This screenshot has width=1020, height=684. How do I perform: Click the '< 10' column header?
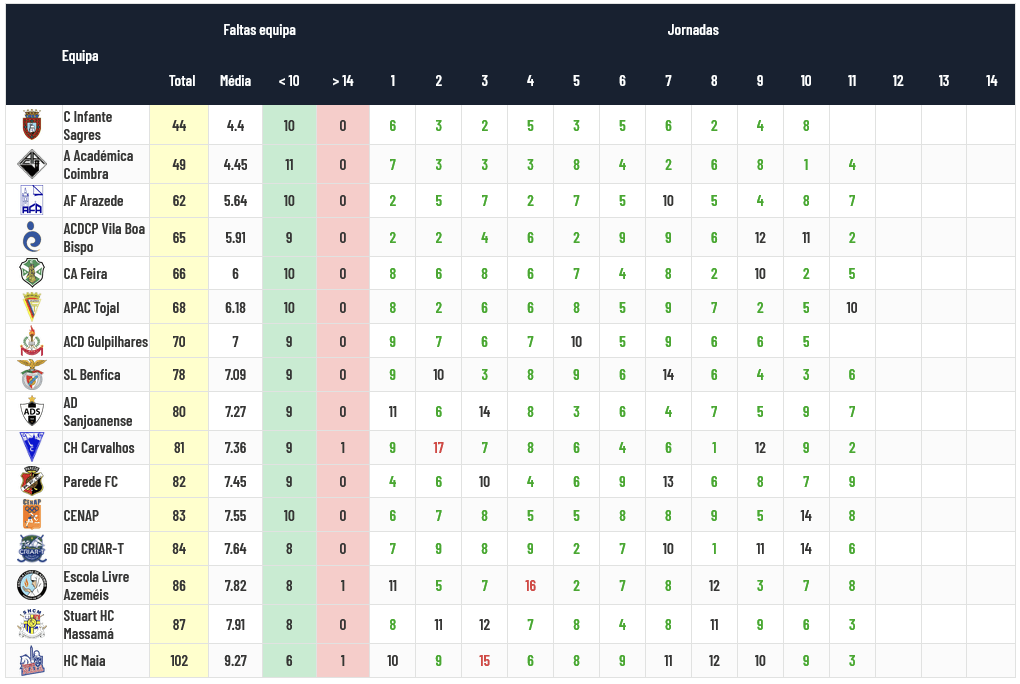288,81
